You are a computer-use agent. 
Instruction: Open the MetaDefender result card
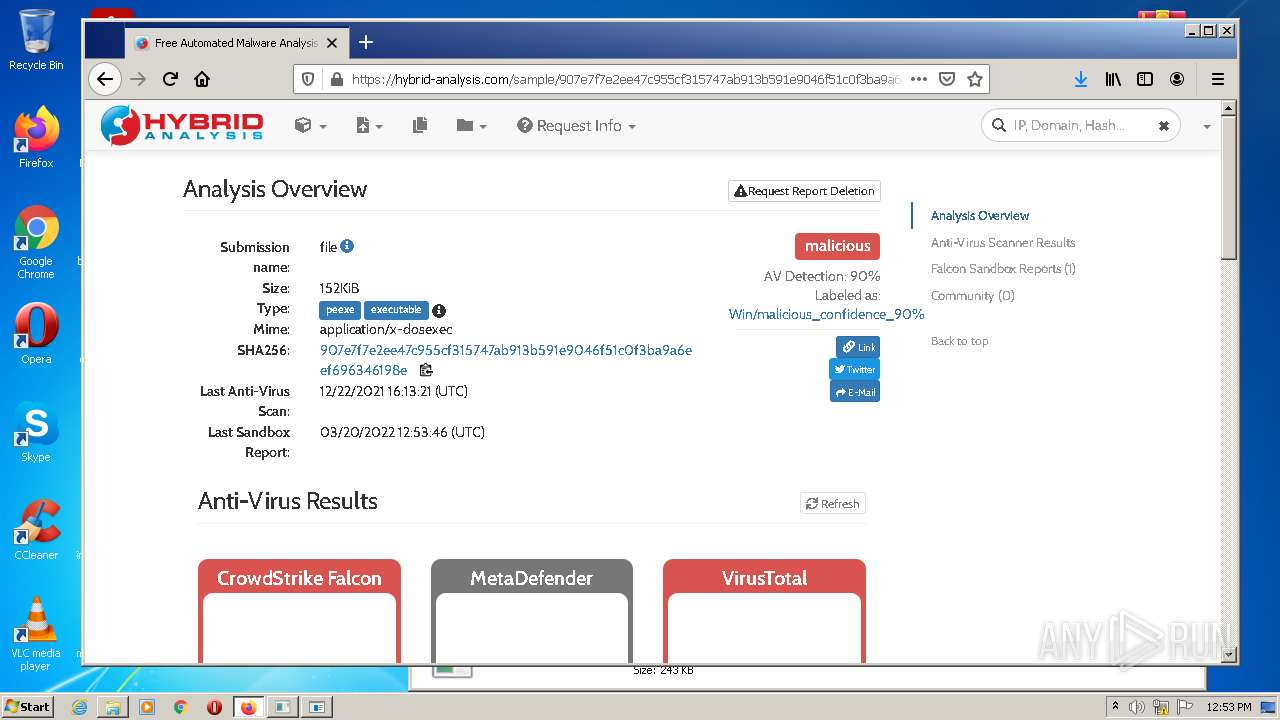(531, 610)
